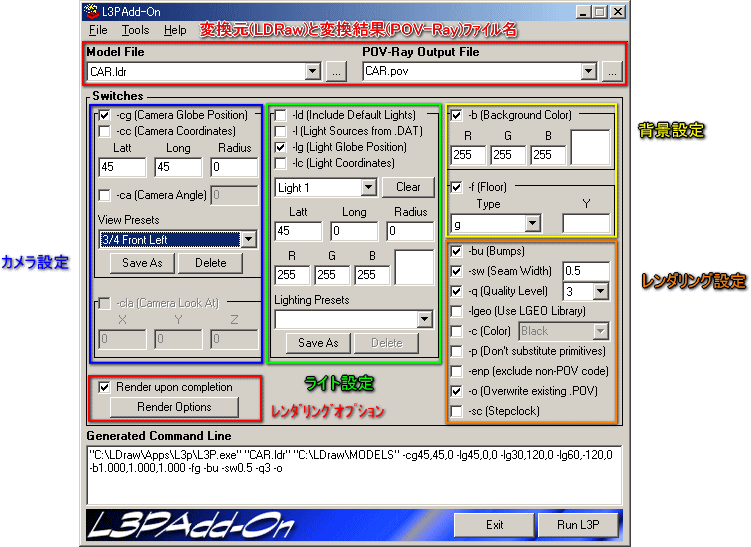Open the File menu
This screenshot has width=751, height=547.
(98, 30)
